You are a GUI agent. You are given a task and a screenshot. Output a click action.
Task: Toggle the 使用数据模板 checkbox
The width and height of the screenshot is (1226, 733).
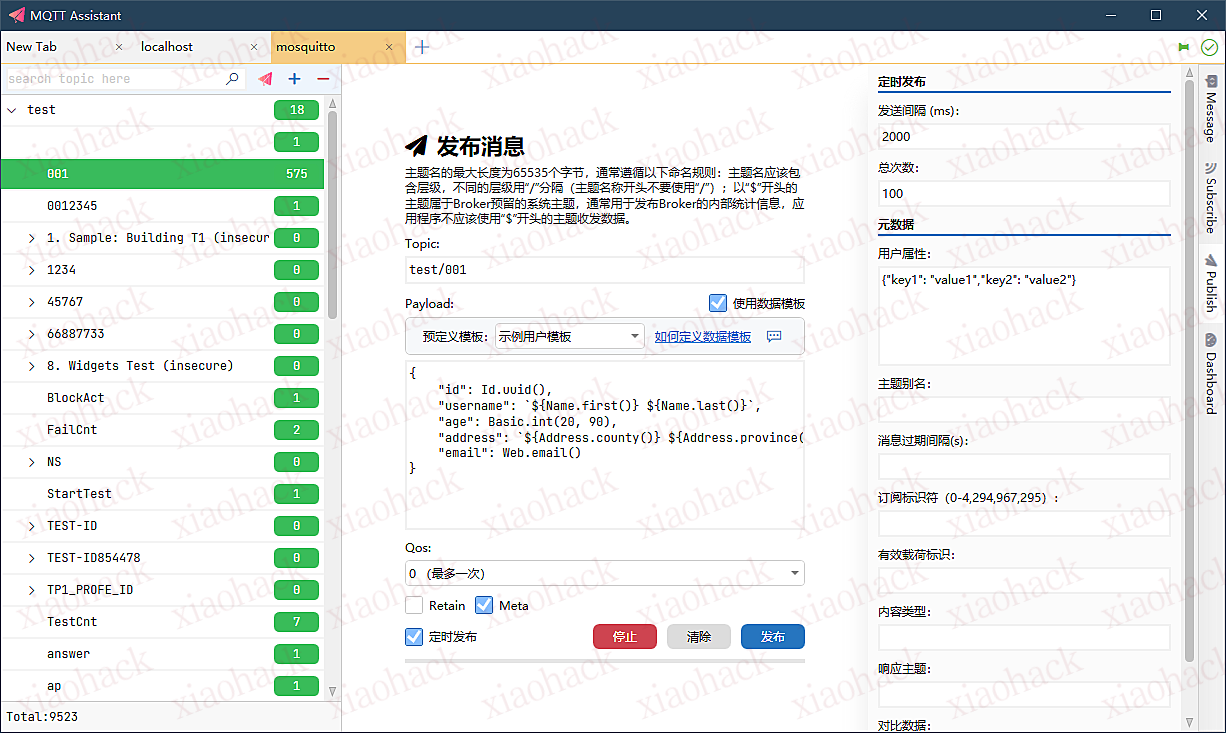pyautogui.click(x=718, y=303)
